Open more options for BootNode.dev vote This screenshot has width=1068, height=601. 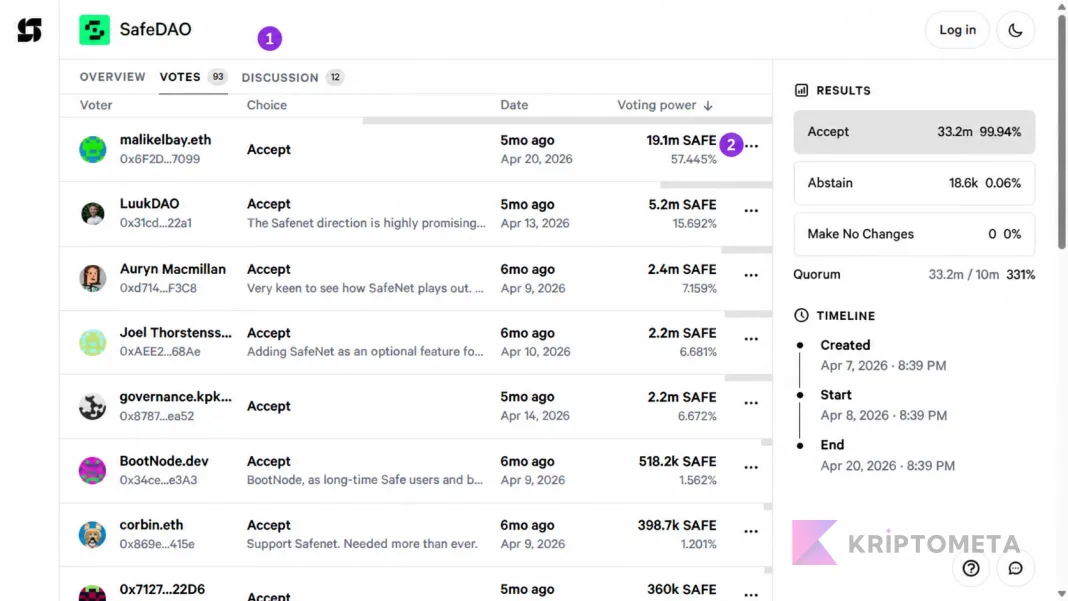pyautogui.click(x=751, y=467)
